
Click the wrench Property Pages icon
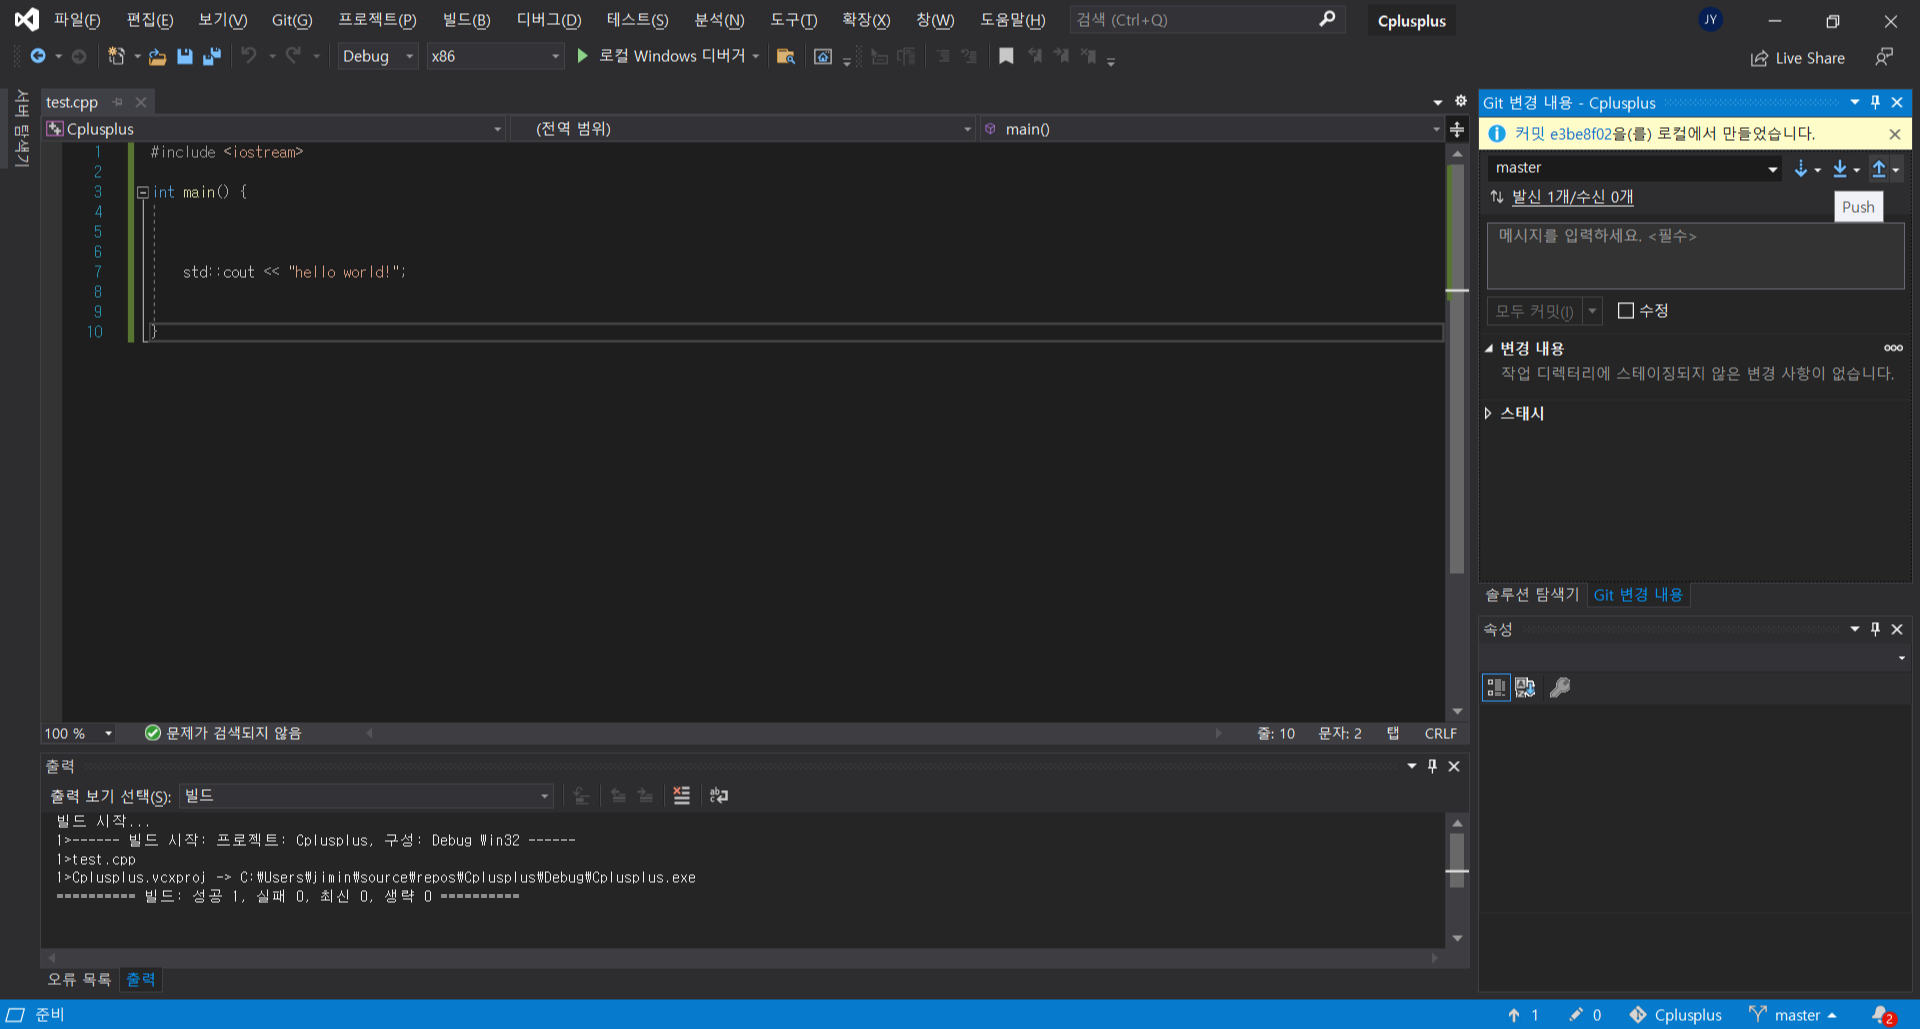point(1560,687)
